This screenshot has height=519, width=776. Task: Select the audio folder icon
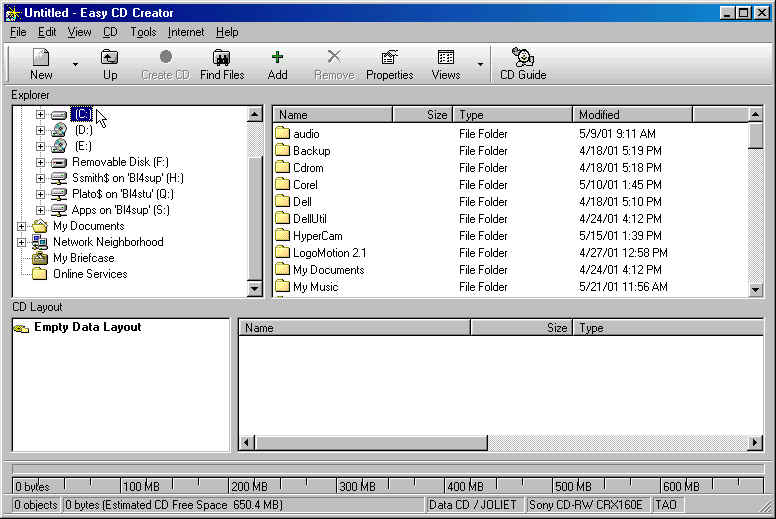click(x=283, y=133)
